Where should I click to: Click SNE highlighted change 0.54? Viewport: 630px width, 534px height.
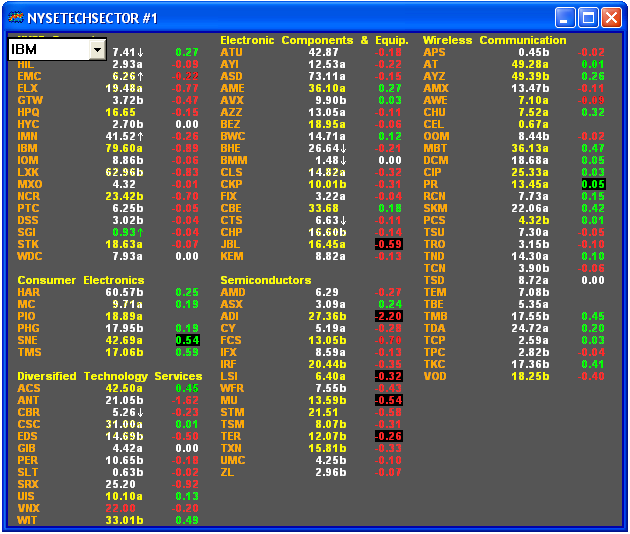click(187, 340)
